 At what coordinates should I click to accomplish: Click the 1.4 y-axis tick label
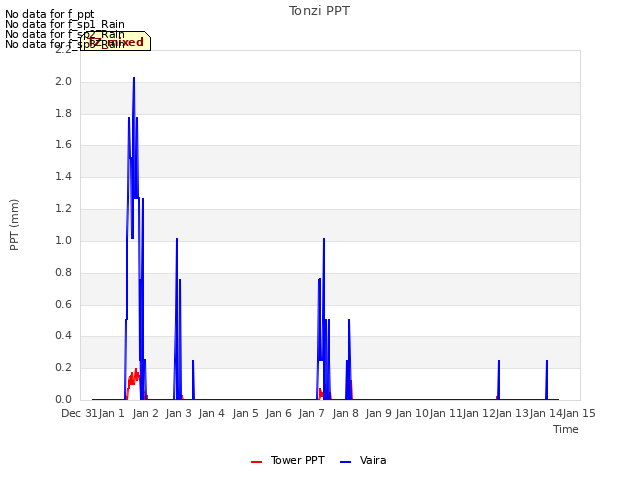tap(63, 176)
